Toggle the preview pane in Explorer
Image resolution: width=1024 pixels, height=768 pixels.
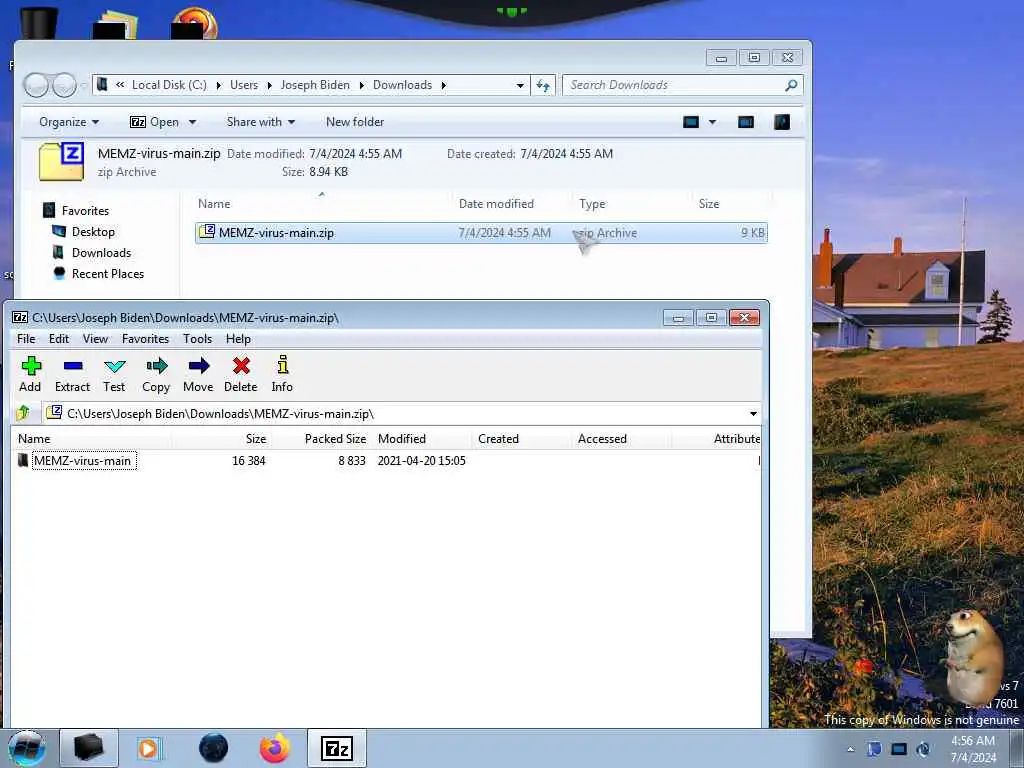pyautogui.click(x=746, y=122)
